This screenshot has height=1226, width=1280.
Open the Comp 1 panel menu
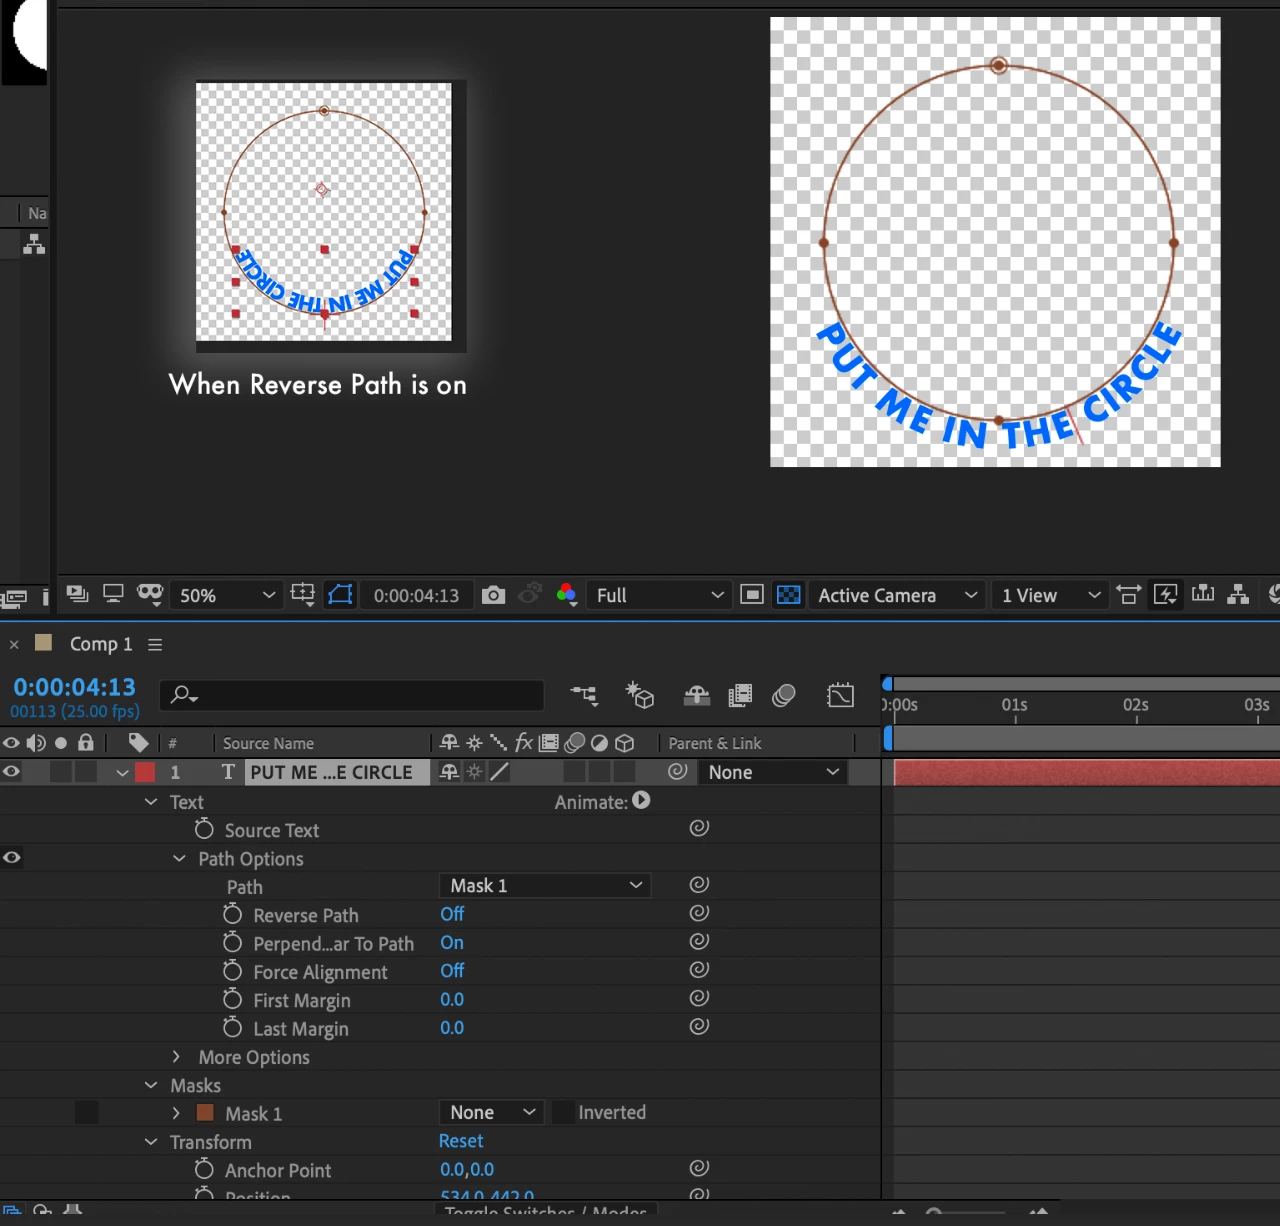155,645
